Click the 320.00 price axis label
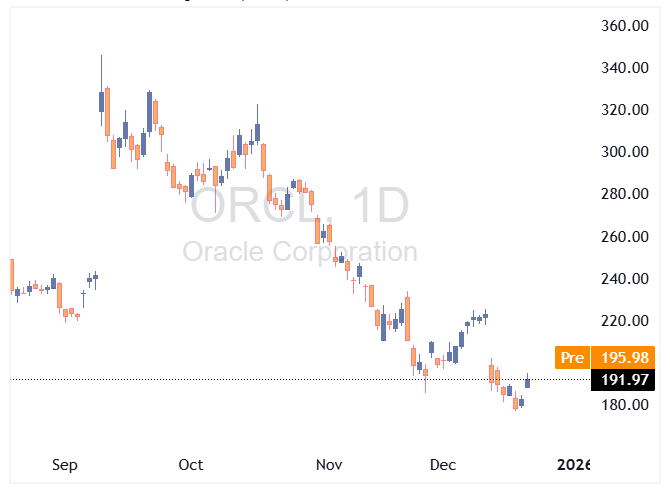670x495 pixels. click(x=627, y=110)
